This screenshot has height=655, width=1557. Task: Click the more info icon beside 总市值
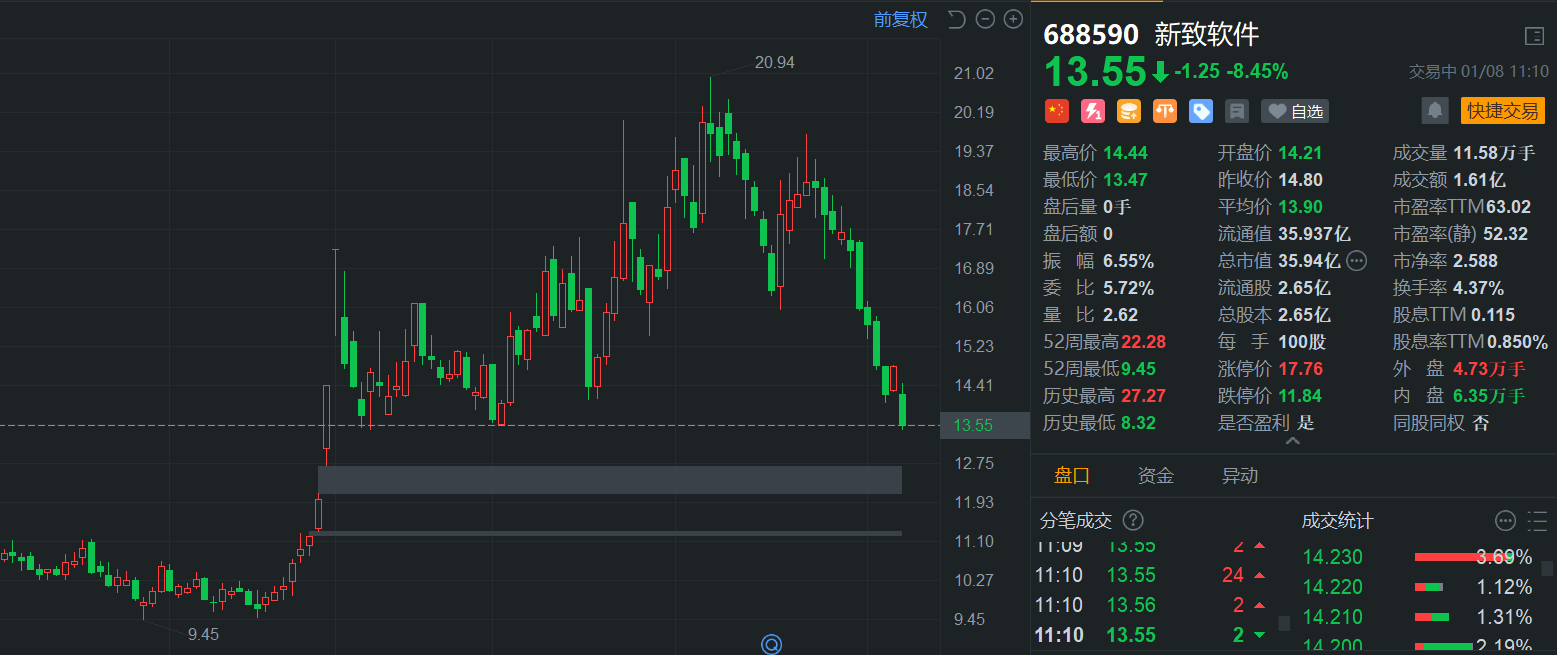pyautogui.click(x=1356, y=261)
